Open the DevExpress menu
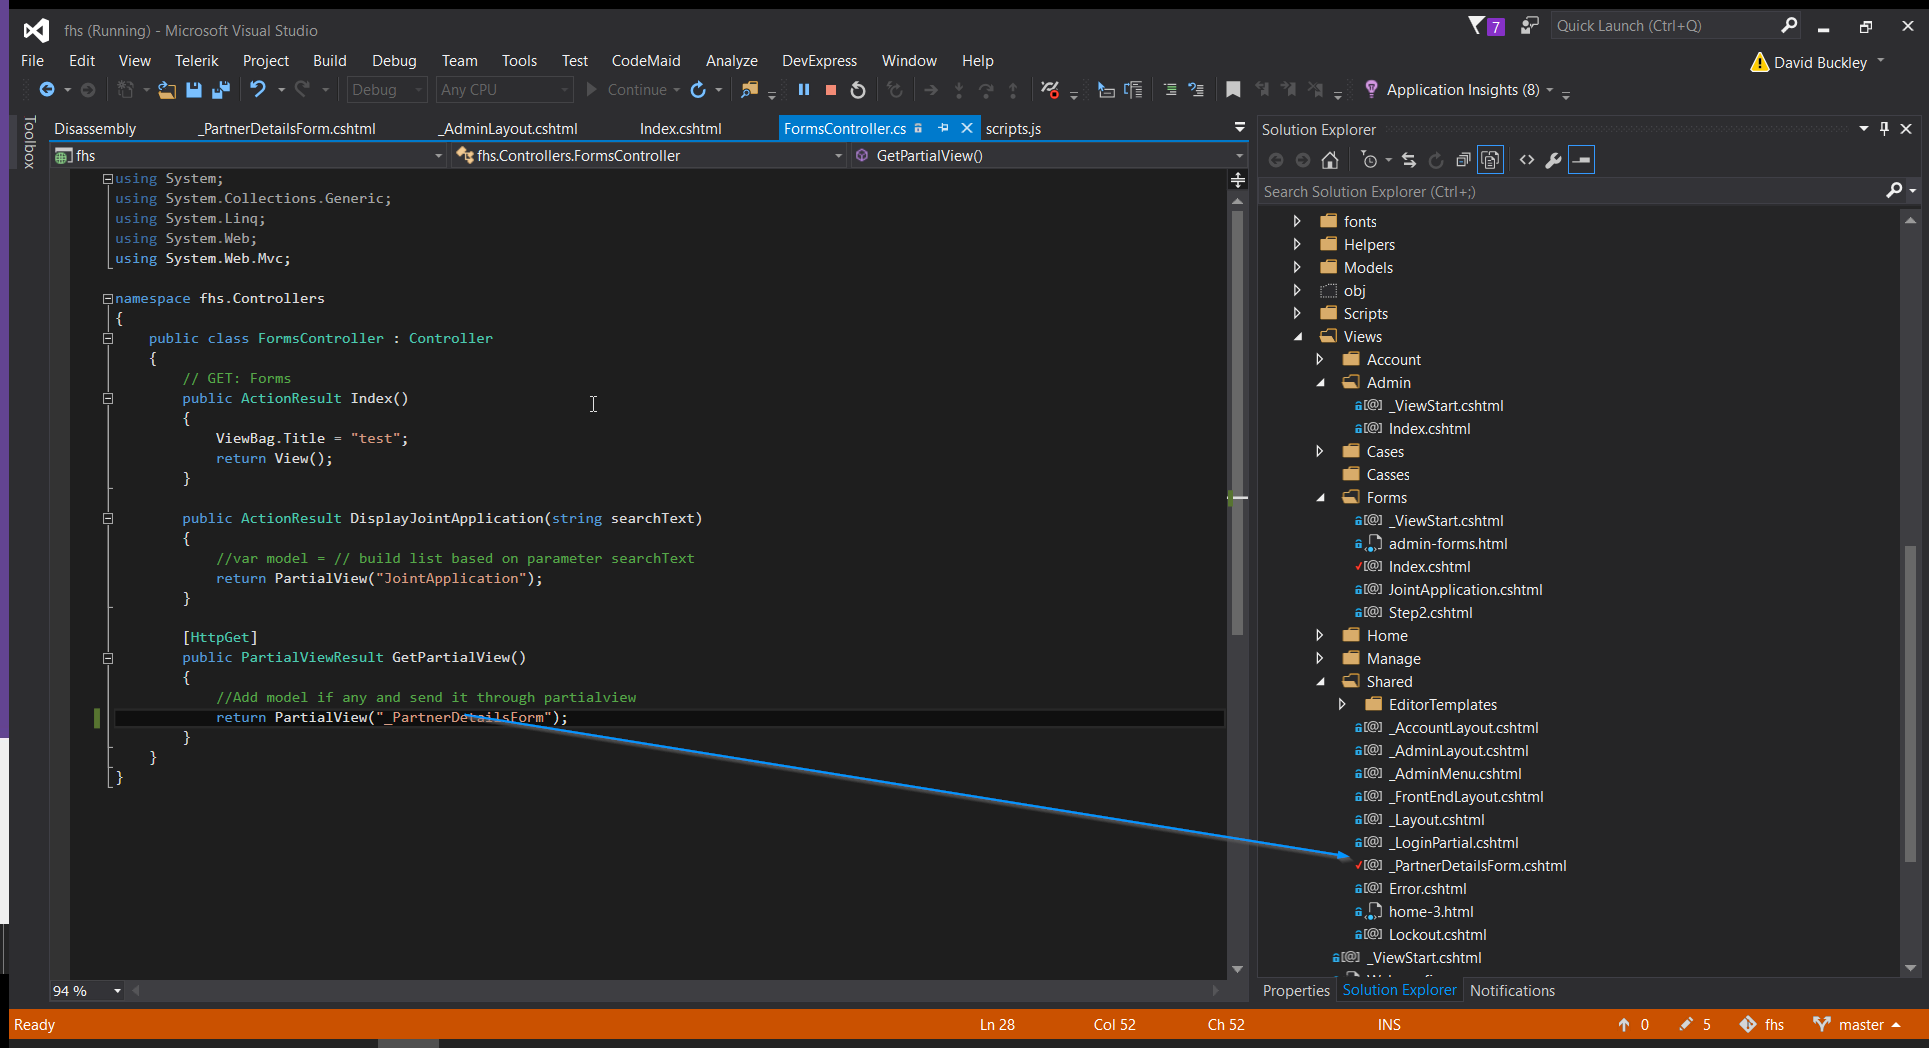Viewport: 1929px width, 1048px height. point(819,61)
